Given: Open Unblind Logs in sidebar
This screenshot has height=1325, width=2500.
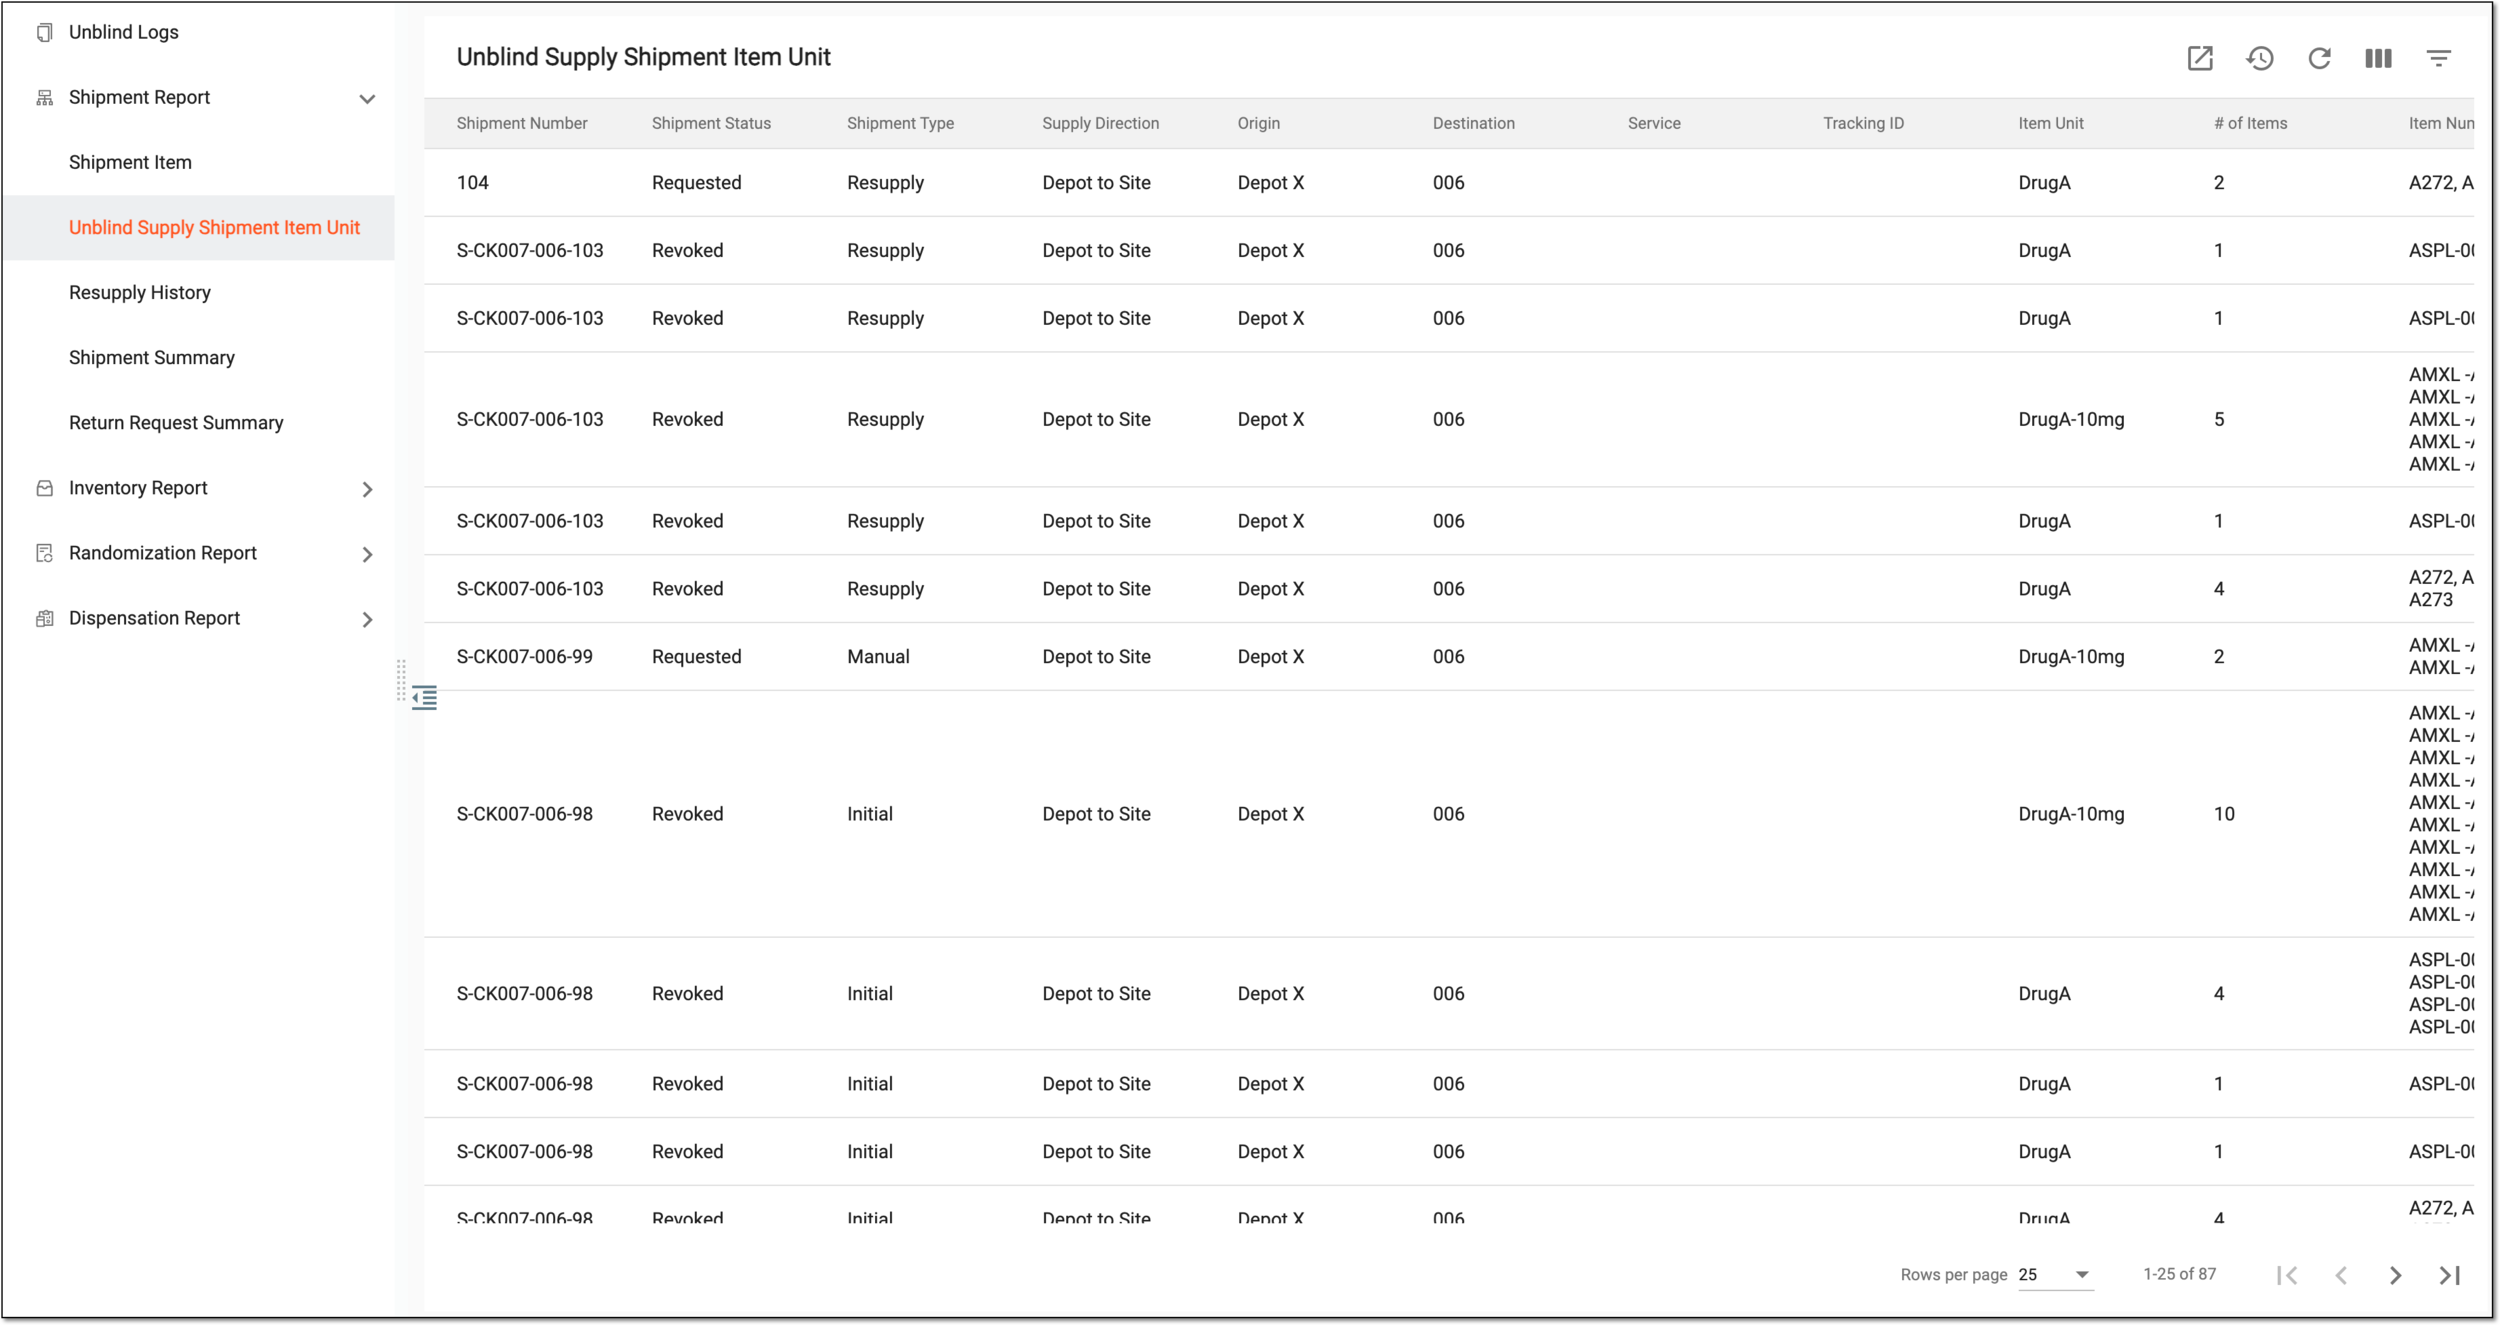Looking at the screenshot, I should pyautogui.click(x=124, y=32).
